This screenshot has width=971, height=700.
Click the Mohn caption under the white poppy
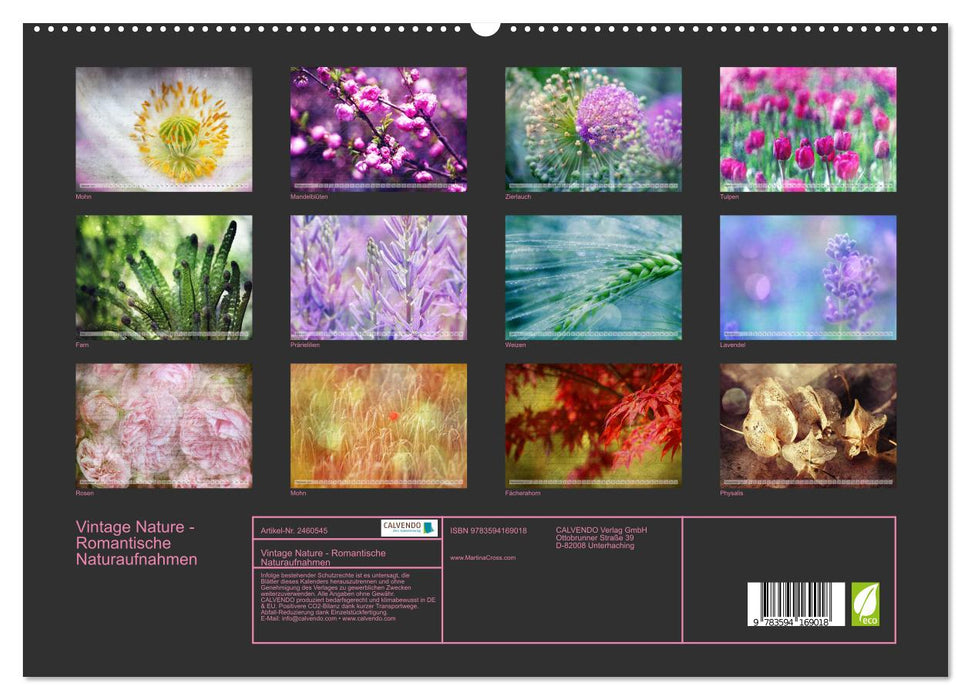tap(83, 196)
